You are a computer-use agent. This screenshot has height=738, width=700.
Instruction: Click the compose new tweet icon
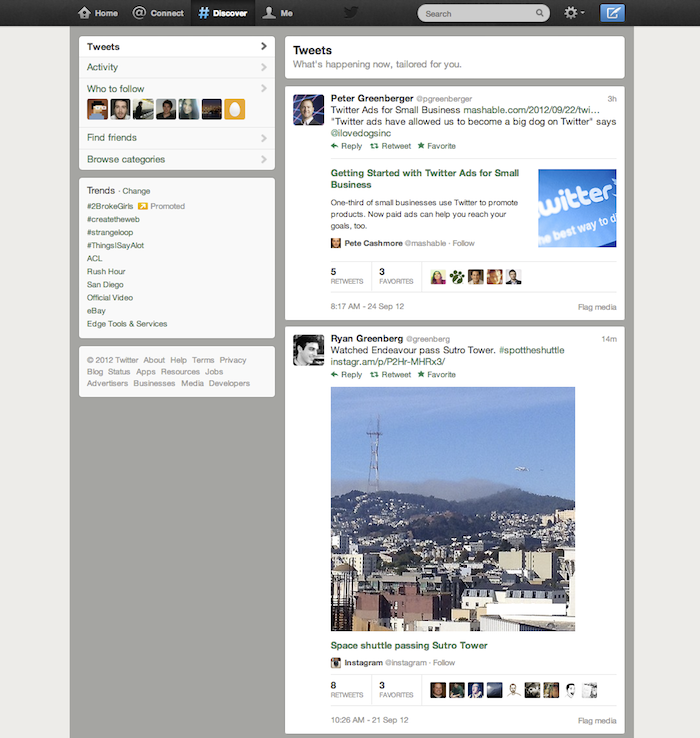click(x=612, y=13)
